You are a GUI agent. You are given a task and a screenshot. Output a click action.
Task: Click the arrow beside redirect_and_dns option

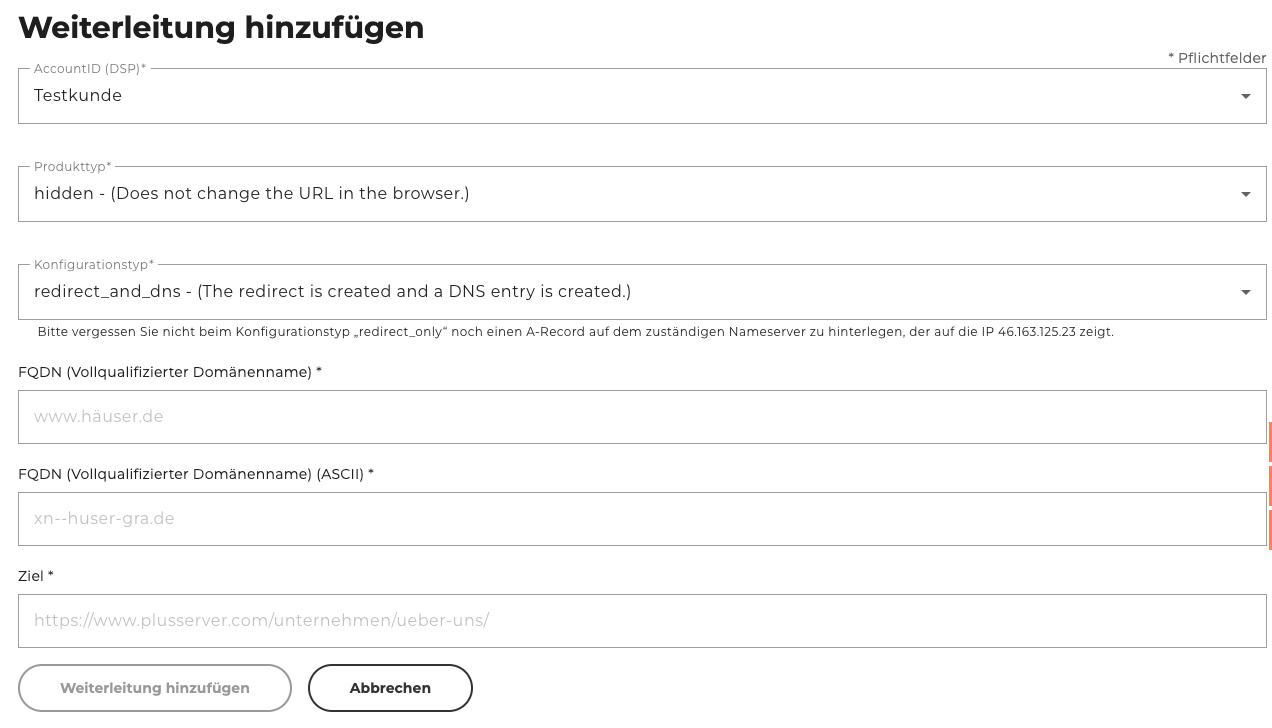tap(1245, 292)
